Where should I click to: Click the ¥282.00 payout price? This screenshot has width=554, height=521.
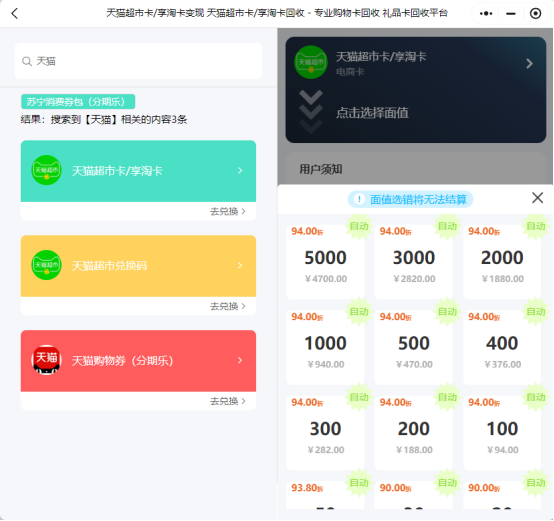(326, 450)
